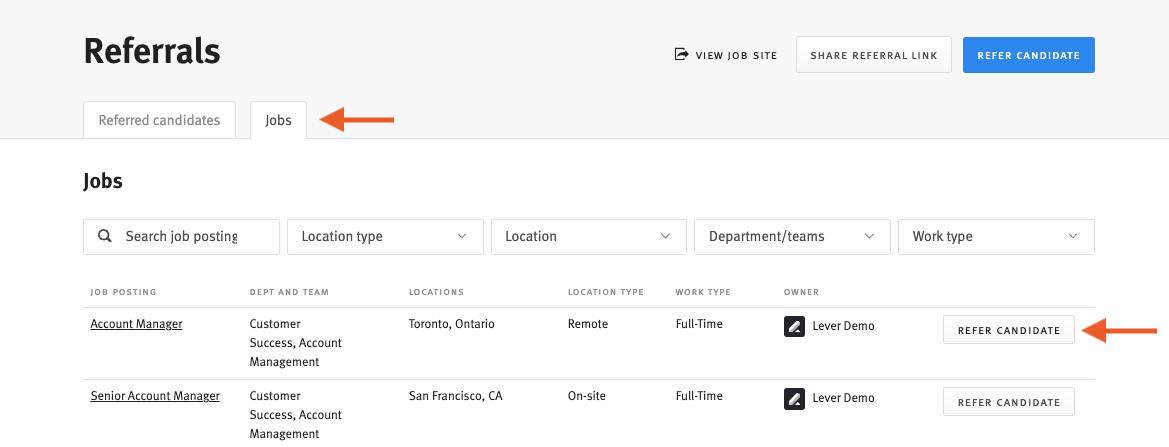Open the Account Manager job posting link
This screenshot has width=1169, height=447.
136,324
